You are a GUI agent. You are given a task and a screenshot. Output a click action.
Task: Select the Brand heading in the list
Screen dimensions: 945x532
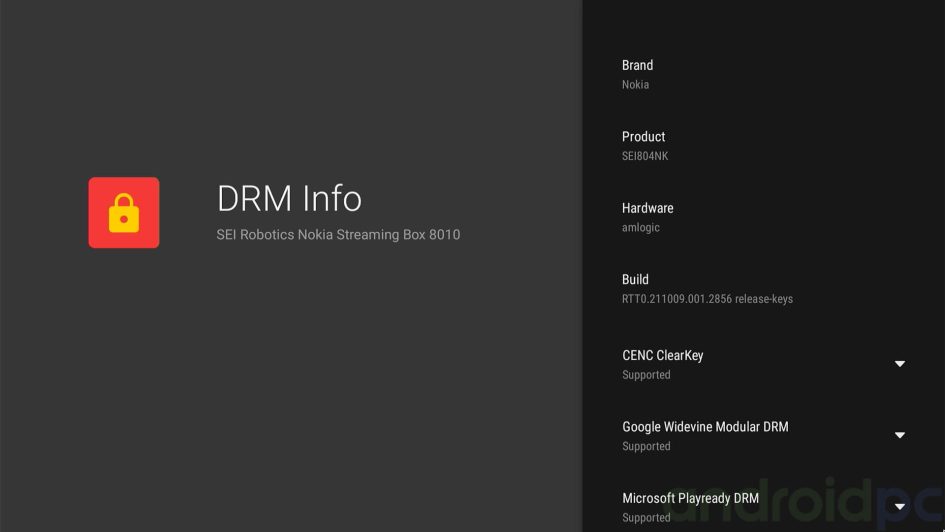tap(637, 65)
